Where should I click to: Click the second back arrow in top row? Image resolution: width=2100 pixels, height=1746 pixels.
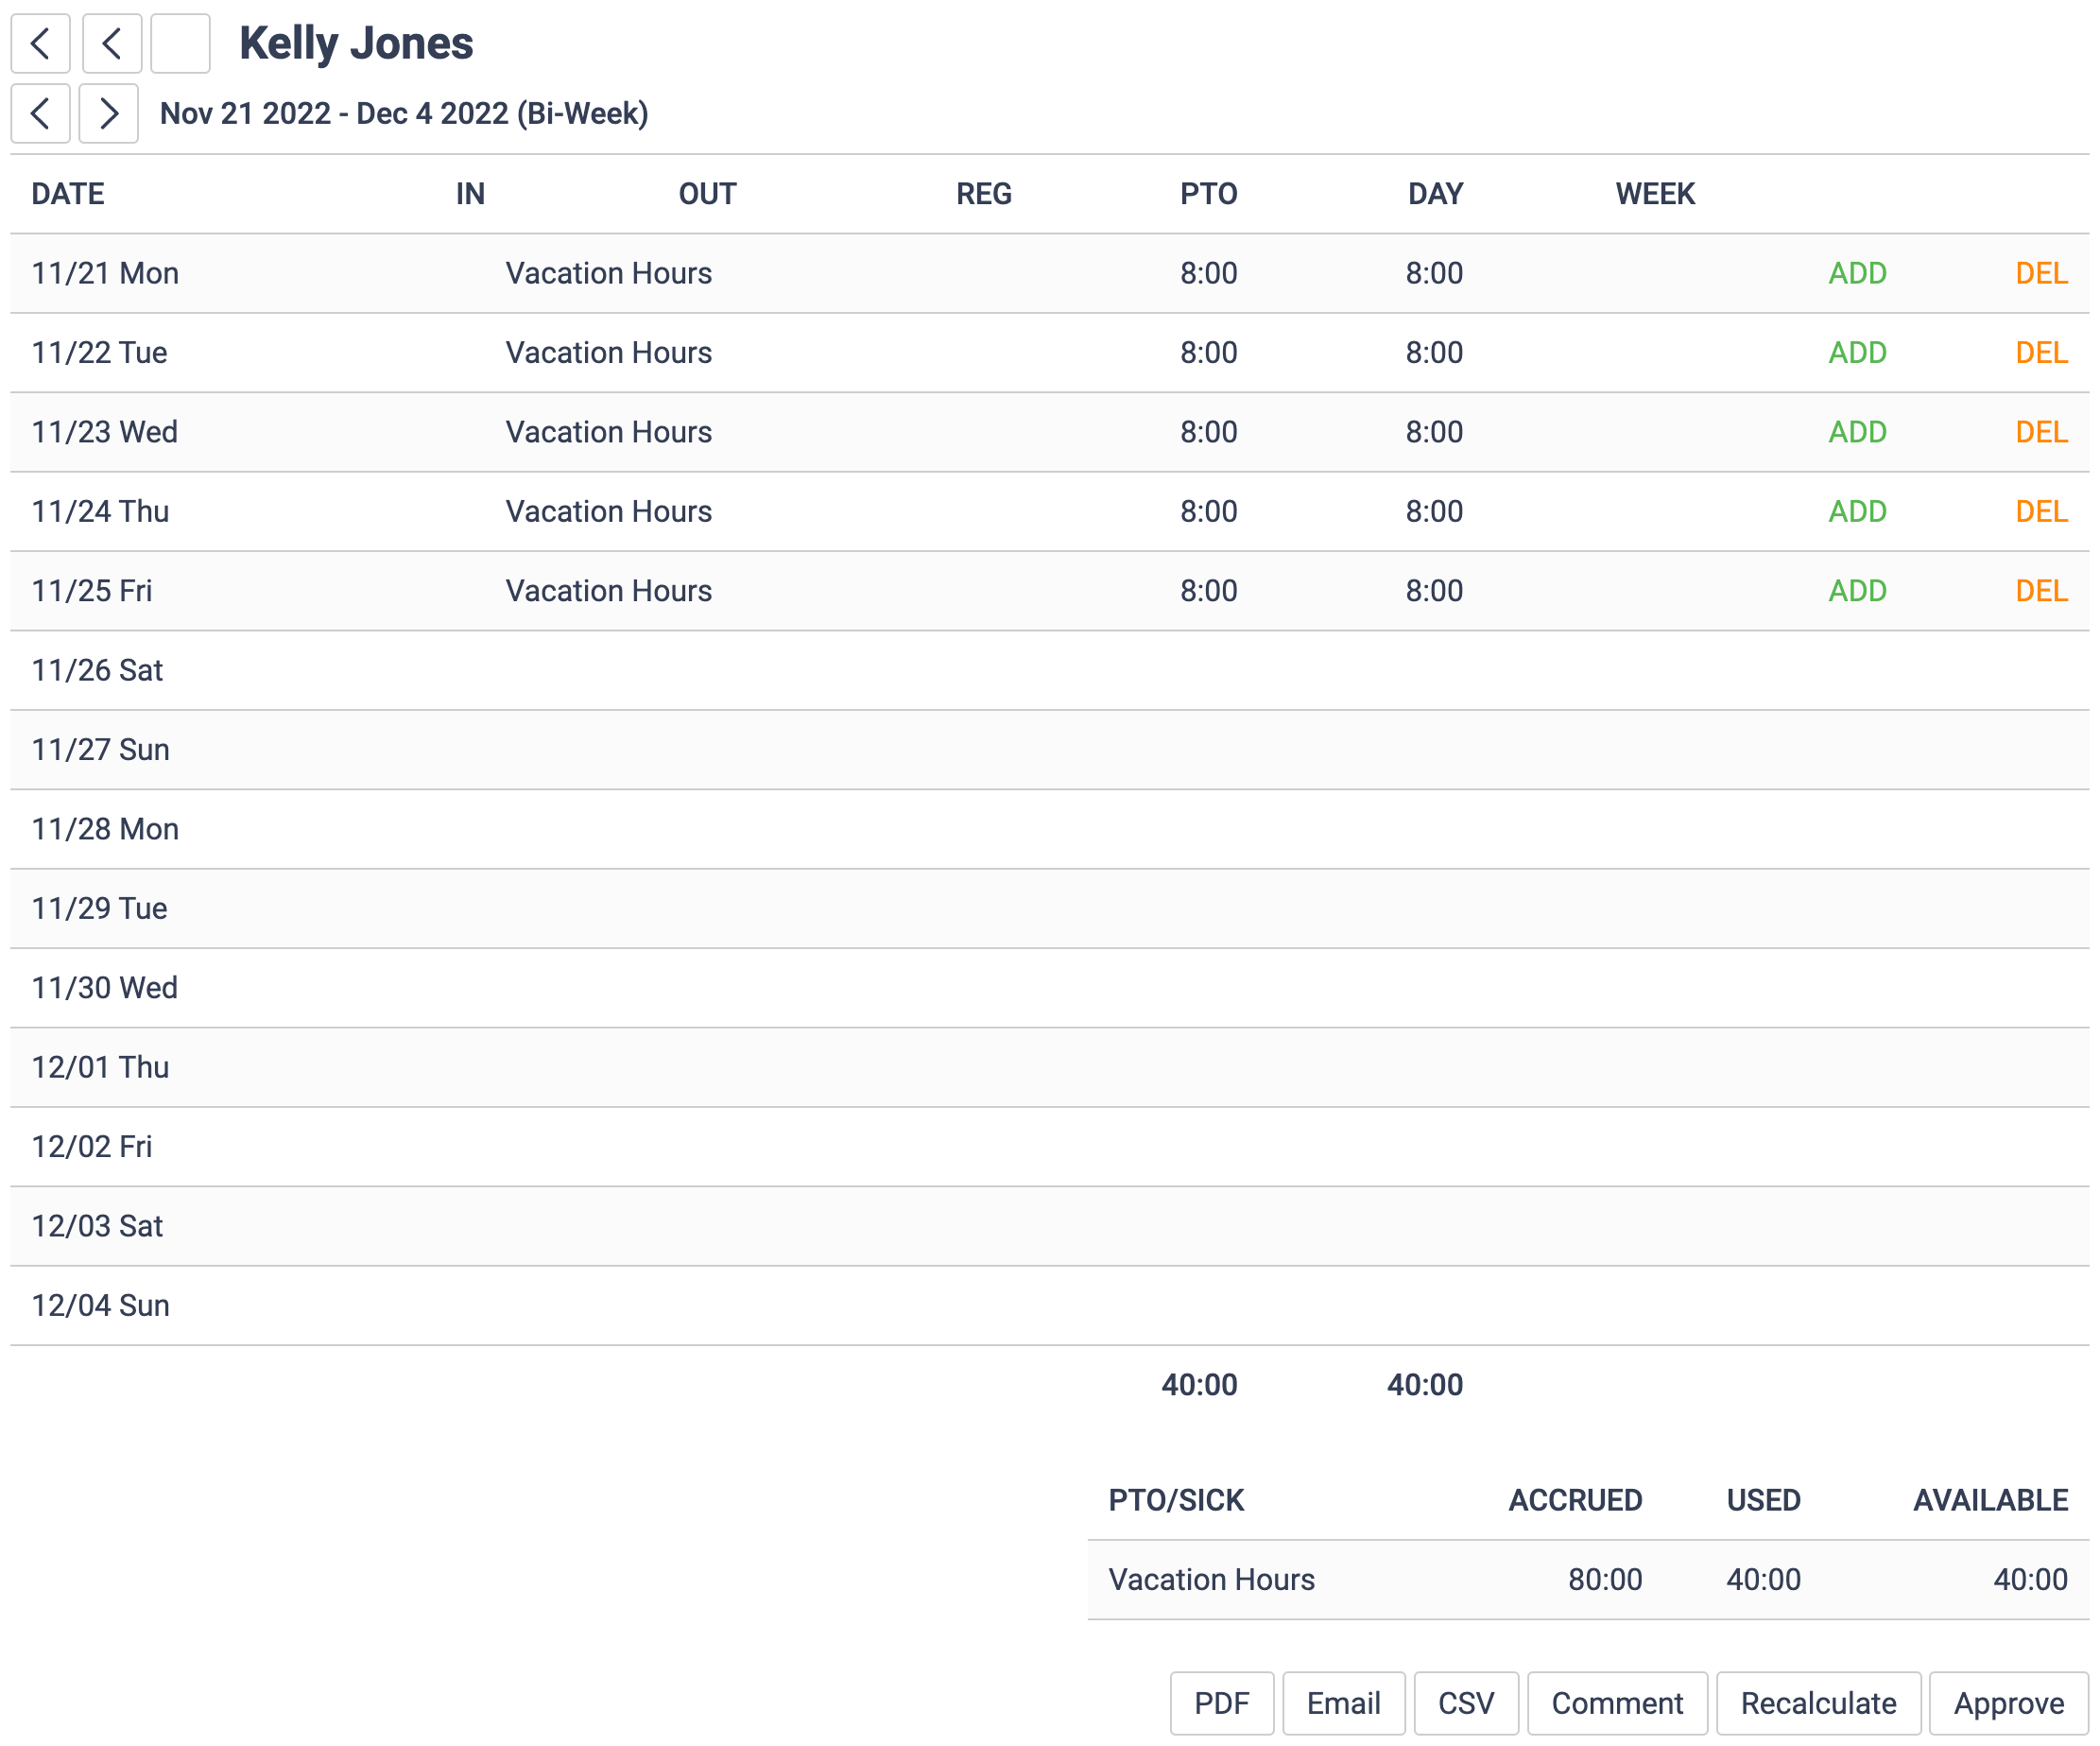tap(111, 43)
